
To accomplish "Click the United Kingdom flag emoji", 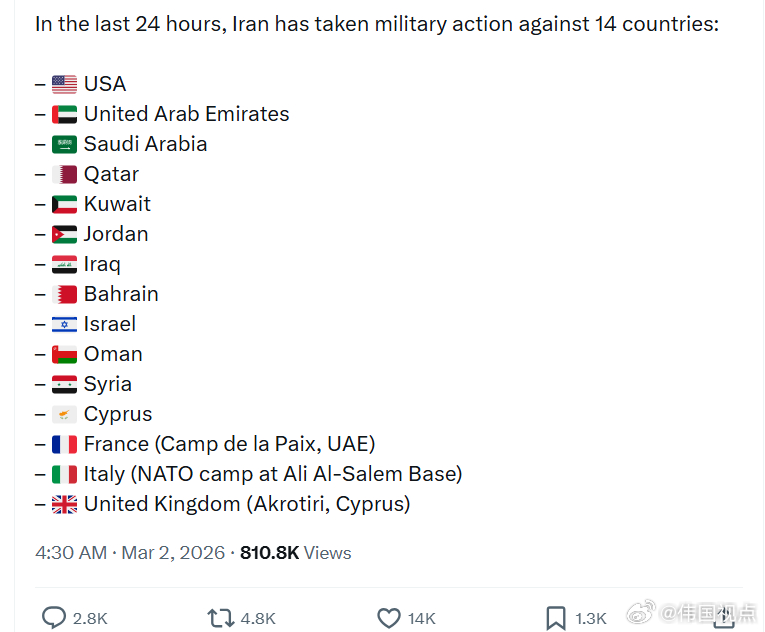I will click(64, 505).
